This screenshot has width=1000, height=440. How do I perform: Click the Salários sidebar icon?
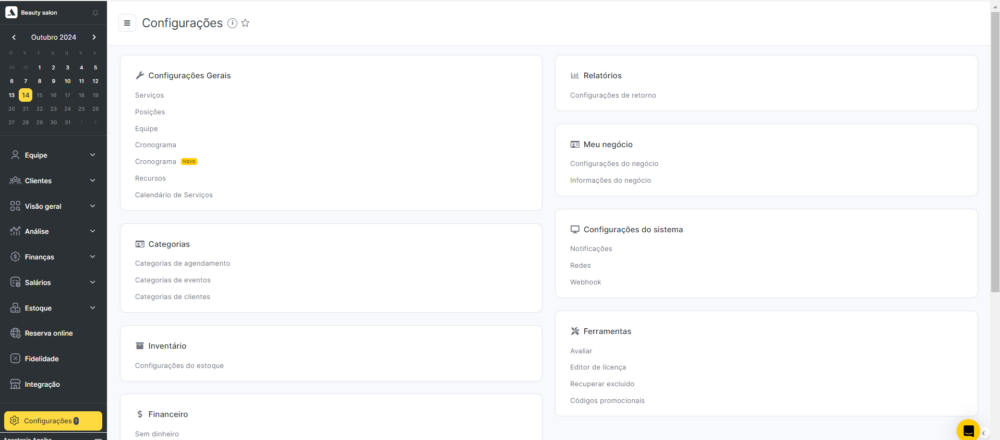click(x=15, y=282)
